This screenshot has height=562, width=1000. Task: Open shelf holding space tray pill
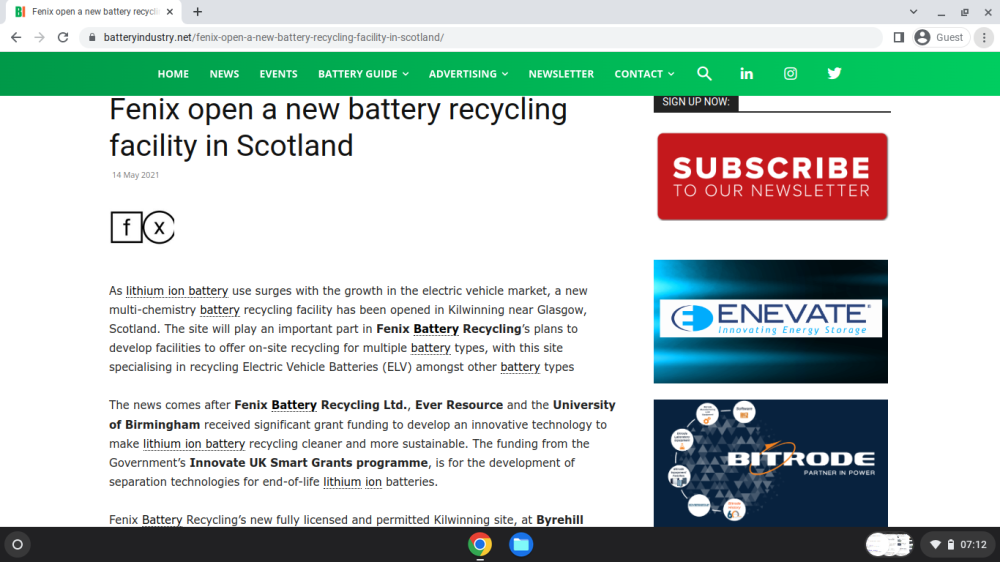(889, 545)
